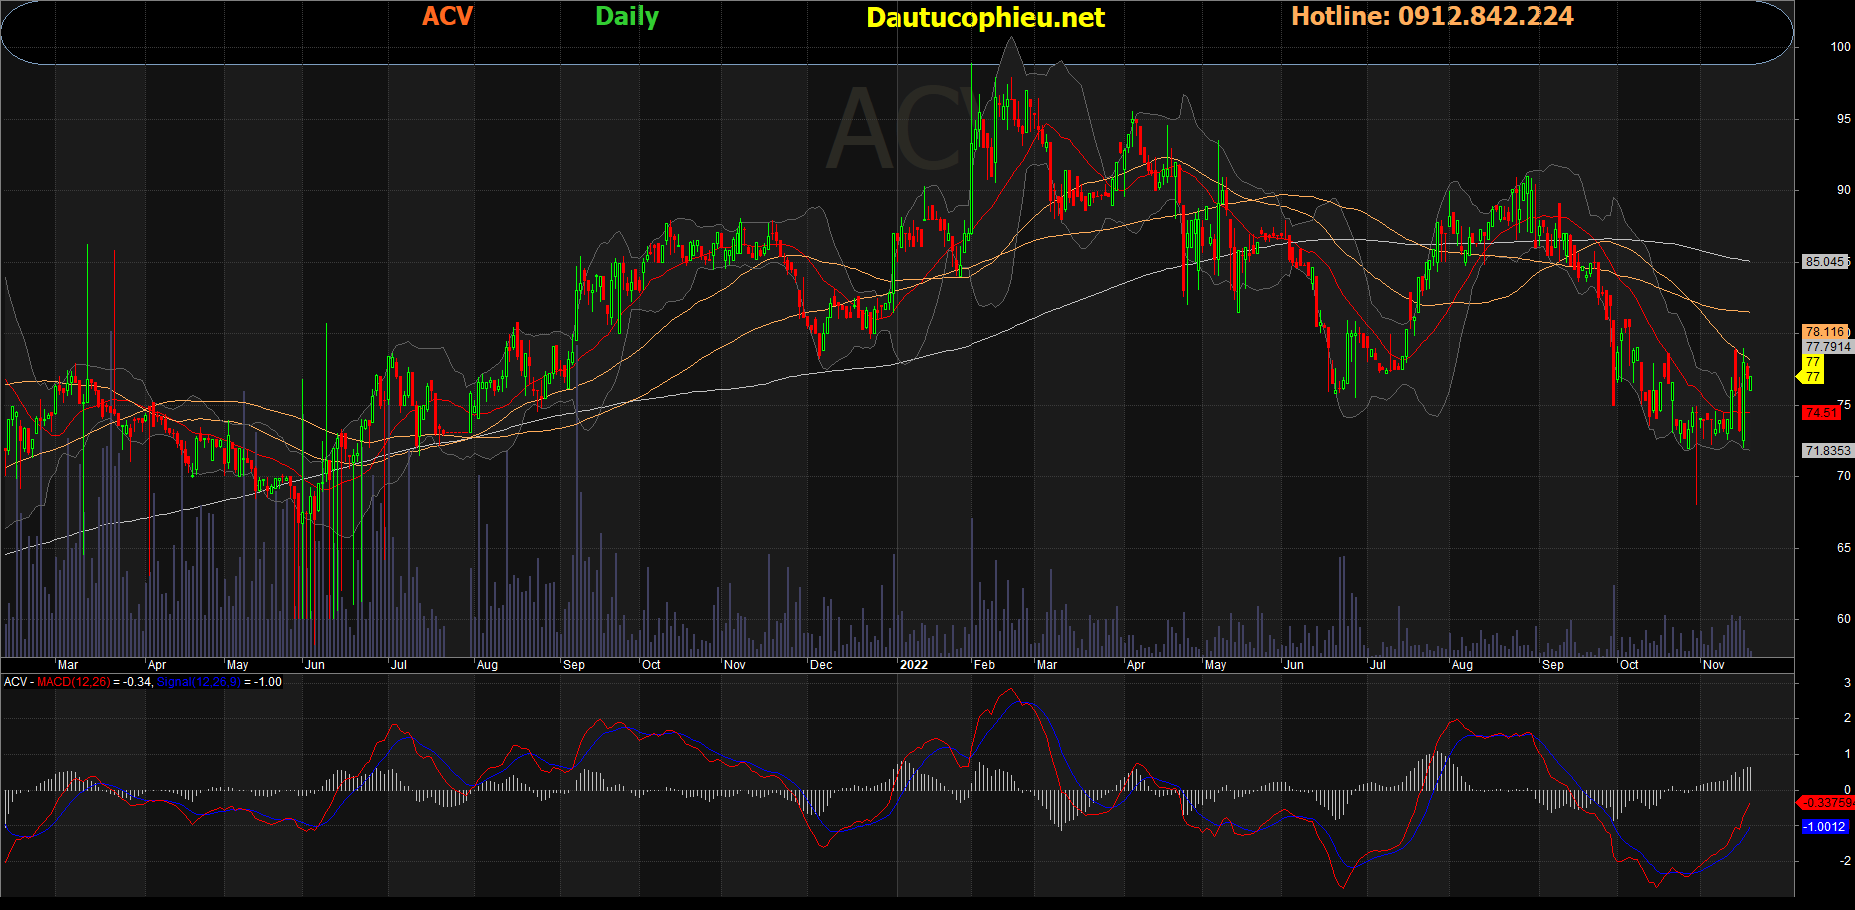Click the 71.8353 lower band price tag
The width and height of the screenshot is (1855, 910).
click(x=1827, y=451)
